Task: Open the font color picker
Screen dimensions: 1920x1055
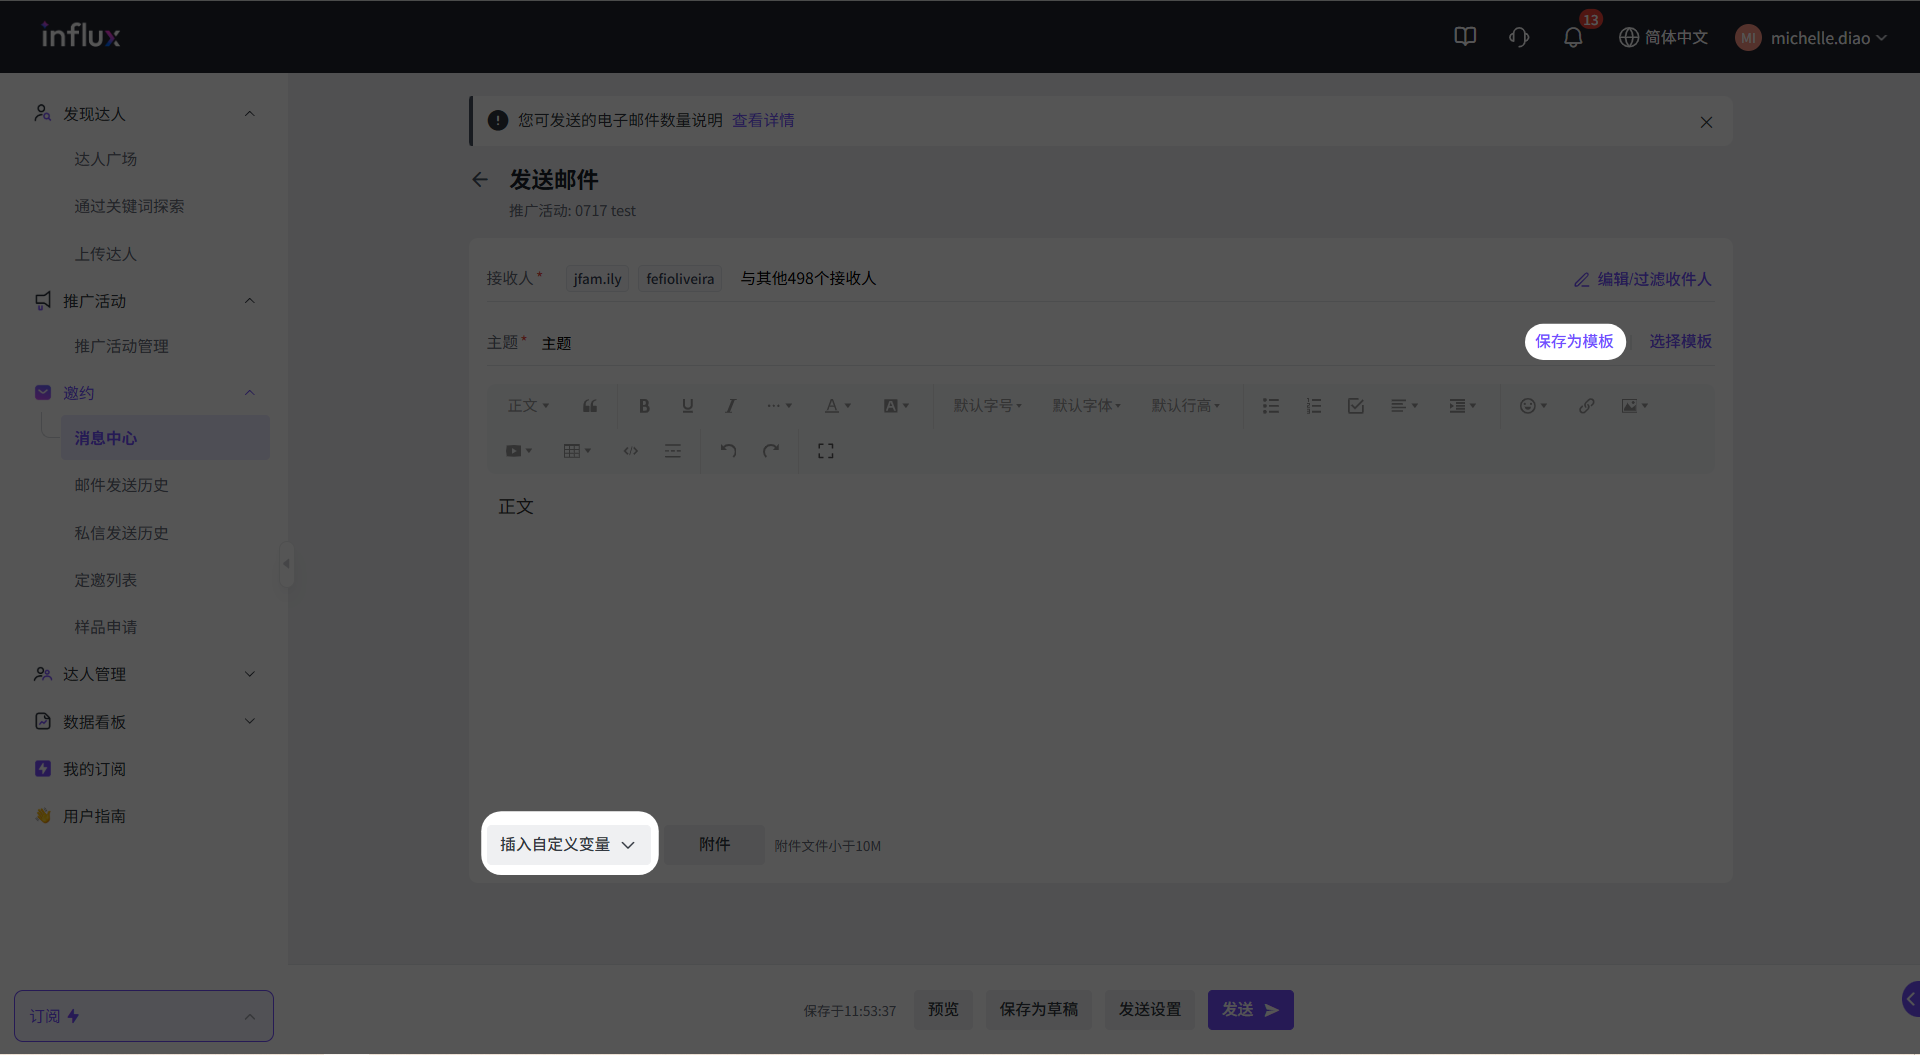Action: (836, 406)
